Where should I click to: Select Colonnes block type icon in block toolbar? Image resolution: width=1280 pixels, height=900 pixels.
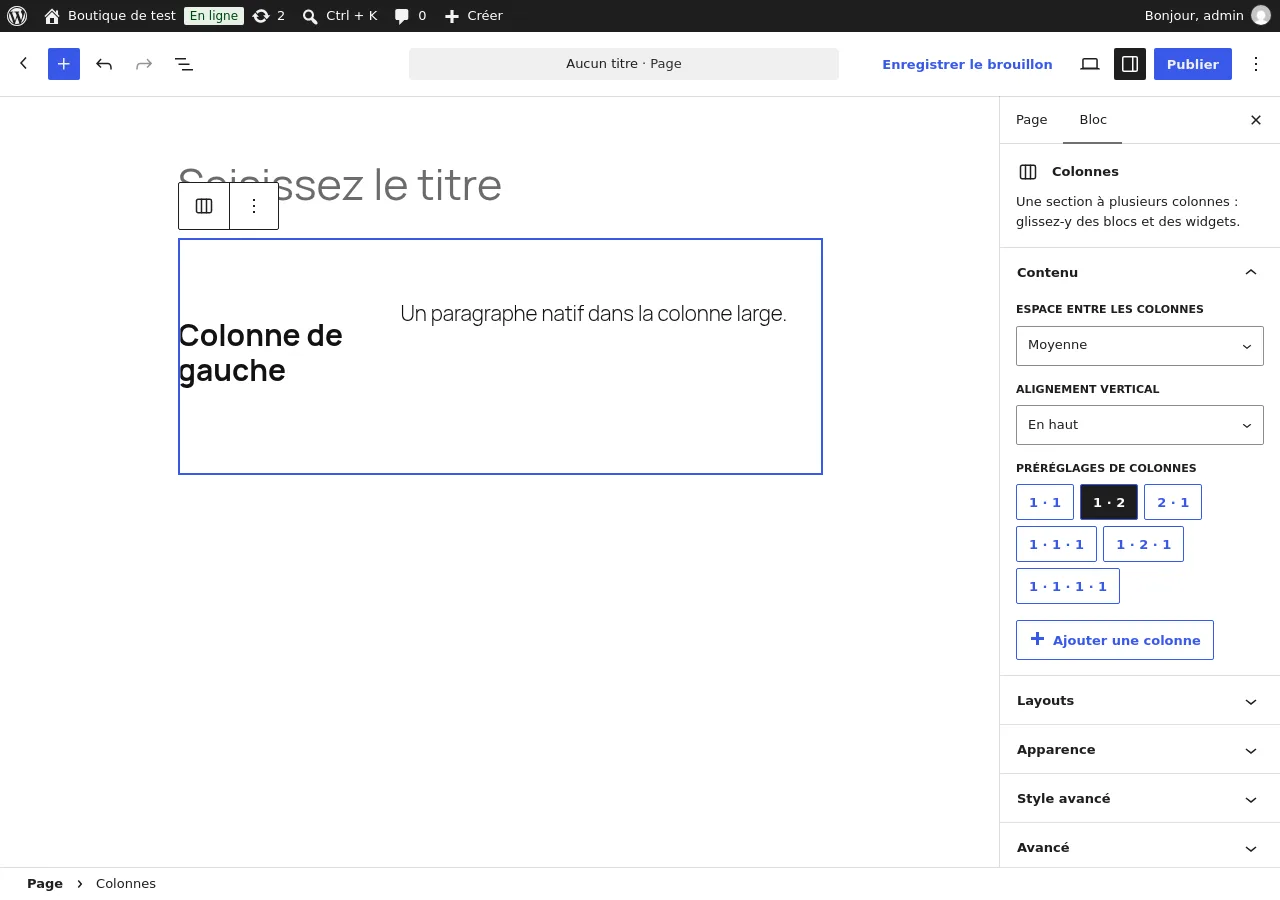[204, 206]
